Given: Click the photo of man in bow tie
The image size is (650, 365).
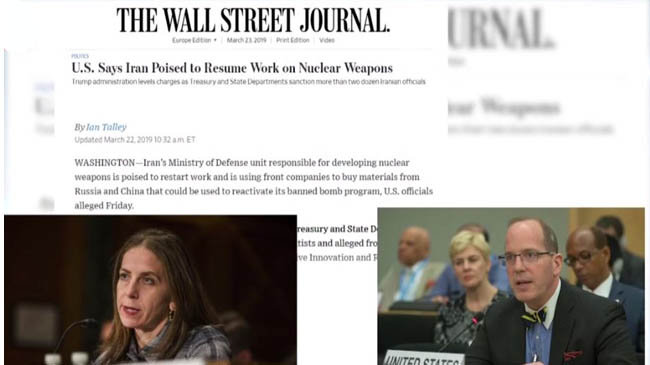Looking at the screenshot, I should [511, 286].
